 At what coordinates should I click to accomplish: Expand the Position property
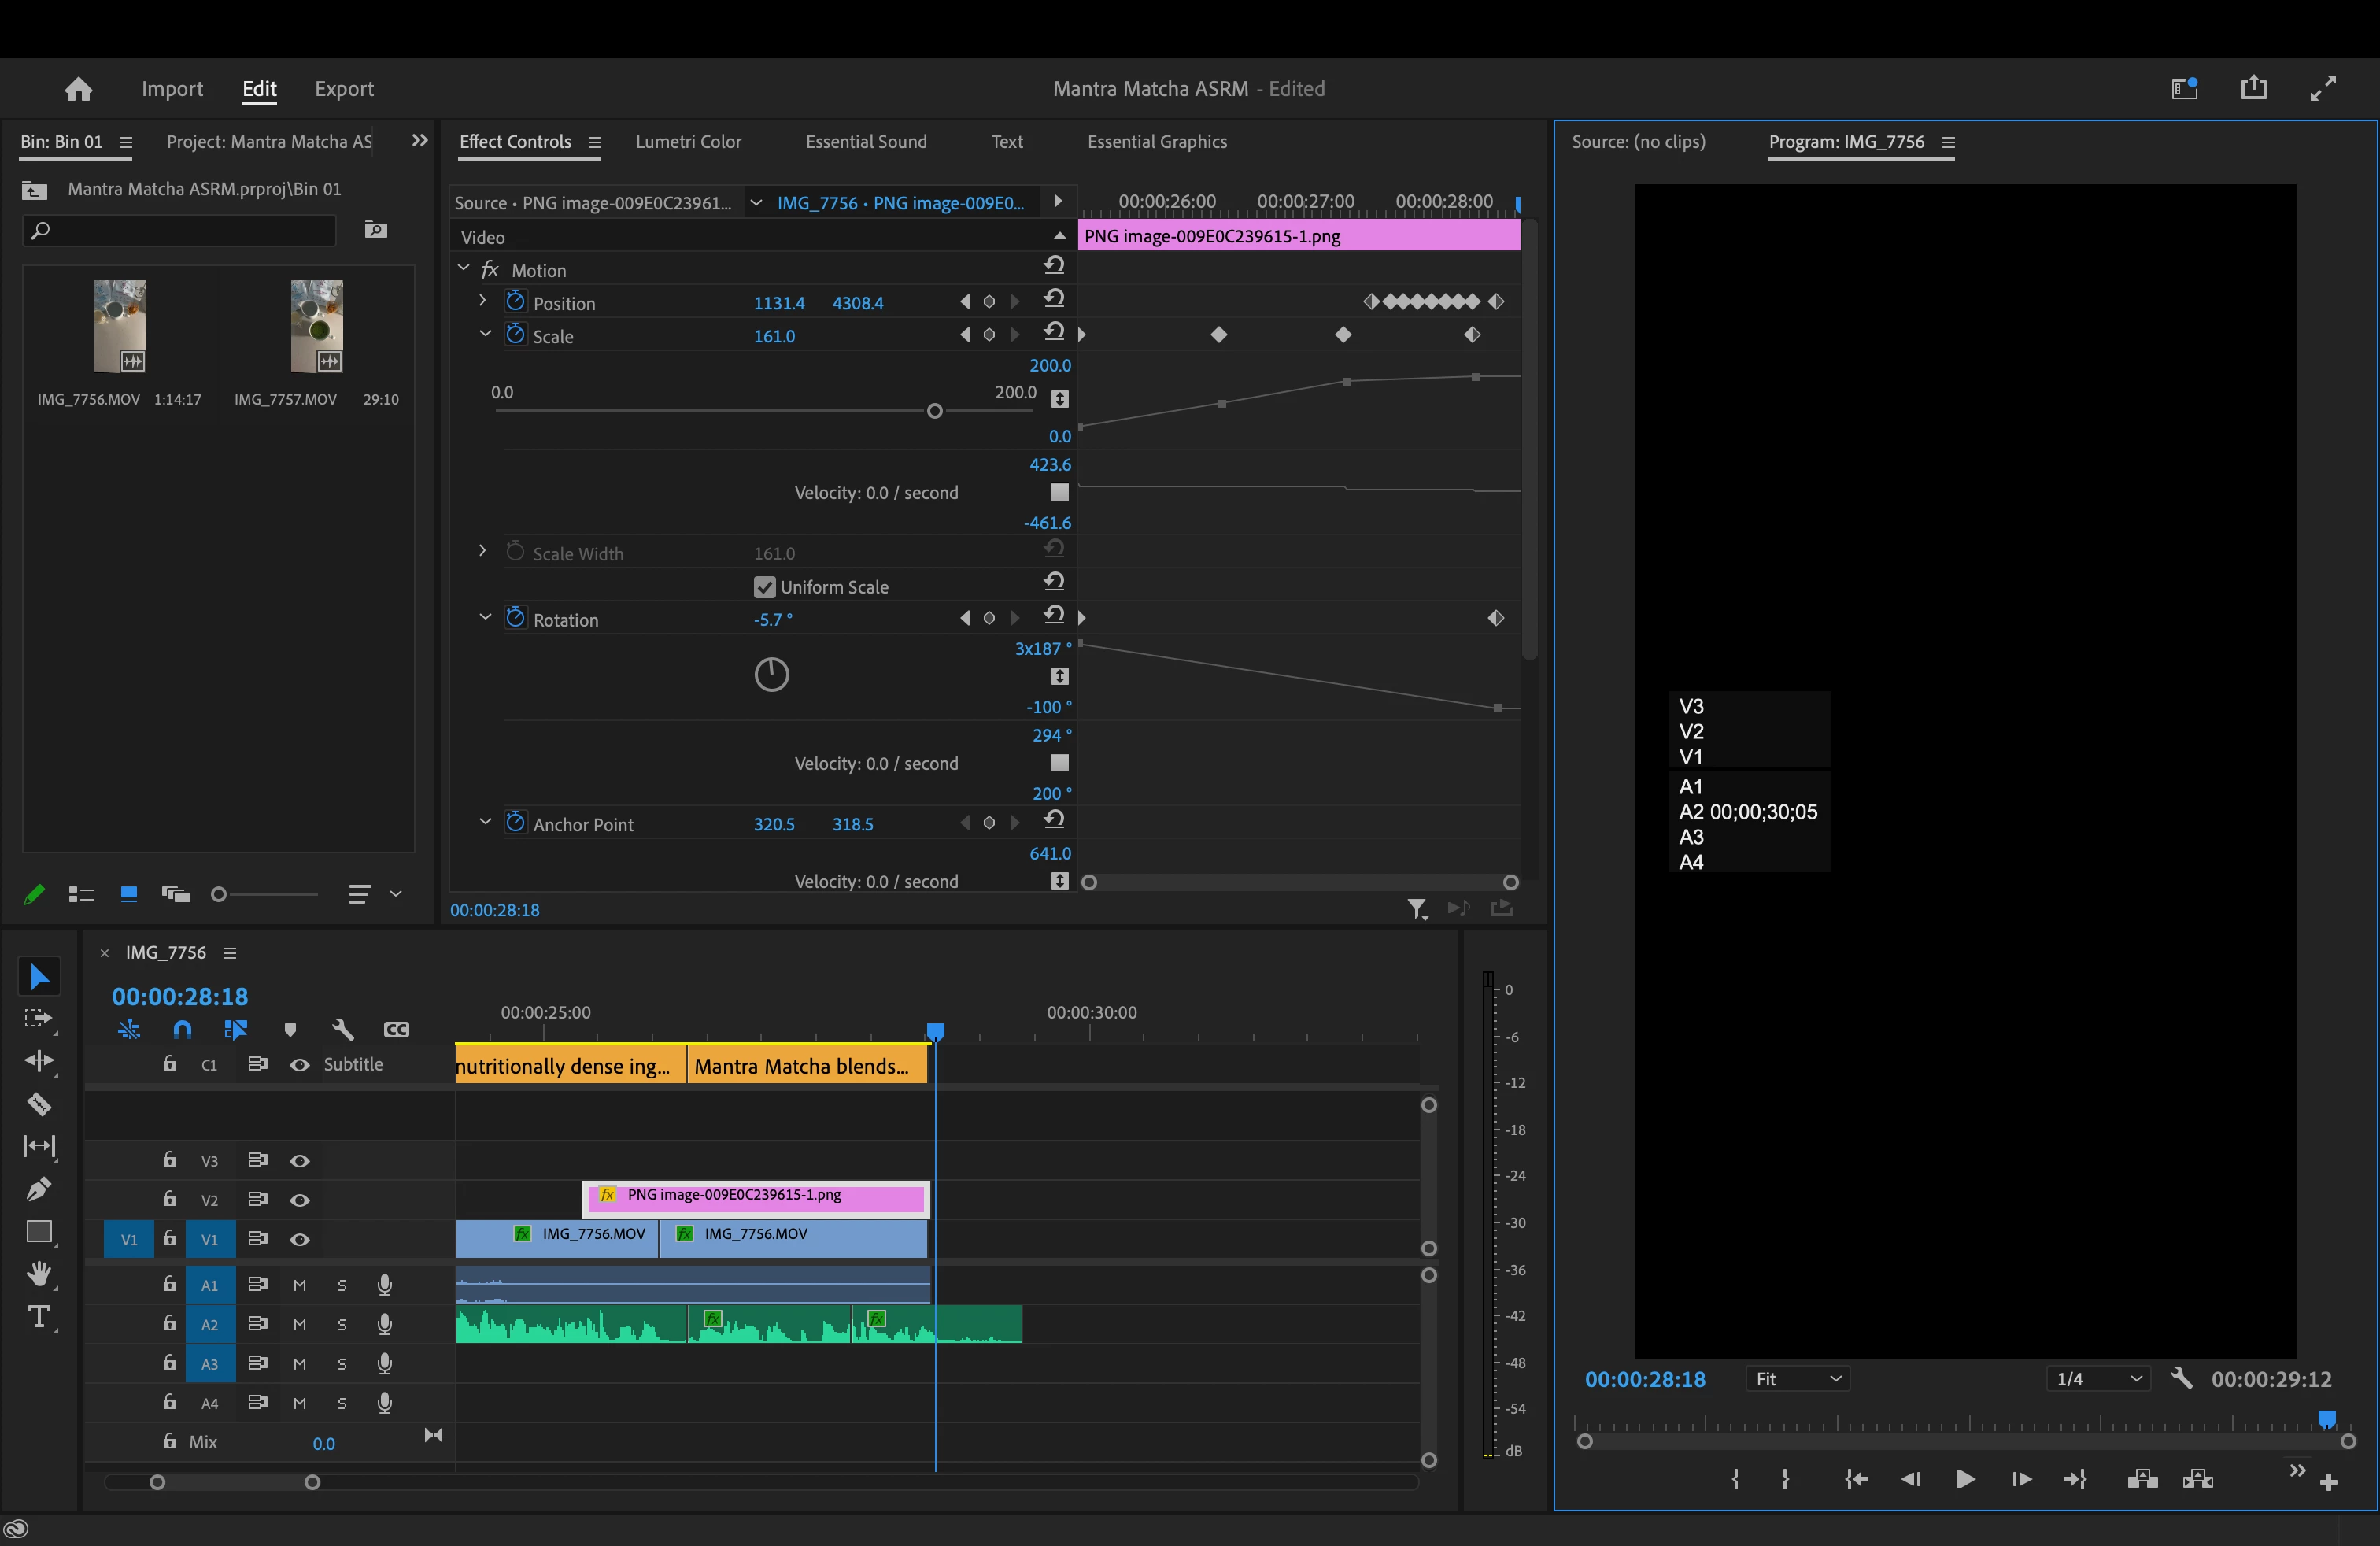click(483, 301)
